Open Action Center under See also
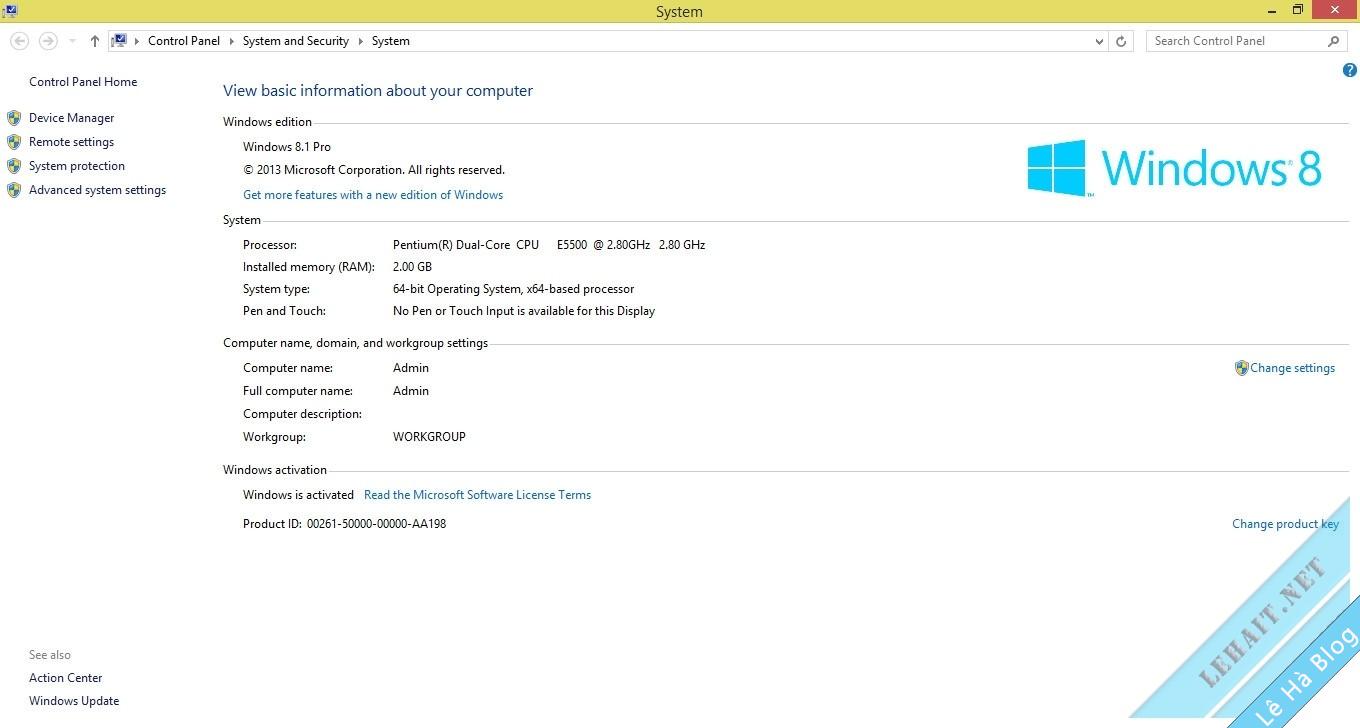This screenshot has width=1360, height=728. click(66, 678)
